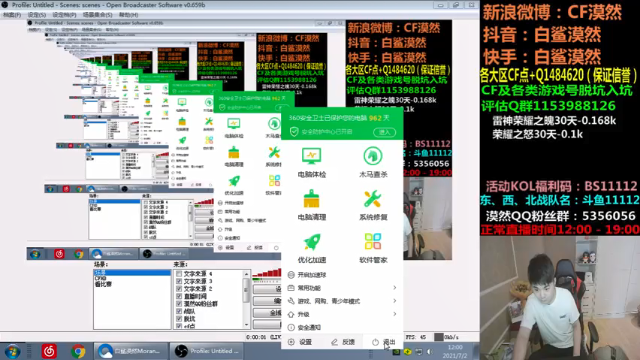Viewport: 640px width, 360px height.
Task: Open the first OBS menu 档案(F)
Action: pyautogui.click(x=12, y=15)
